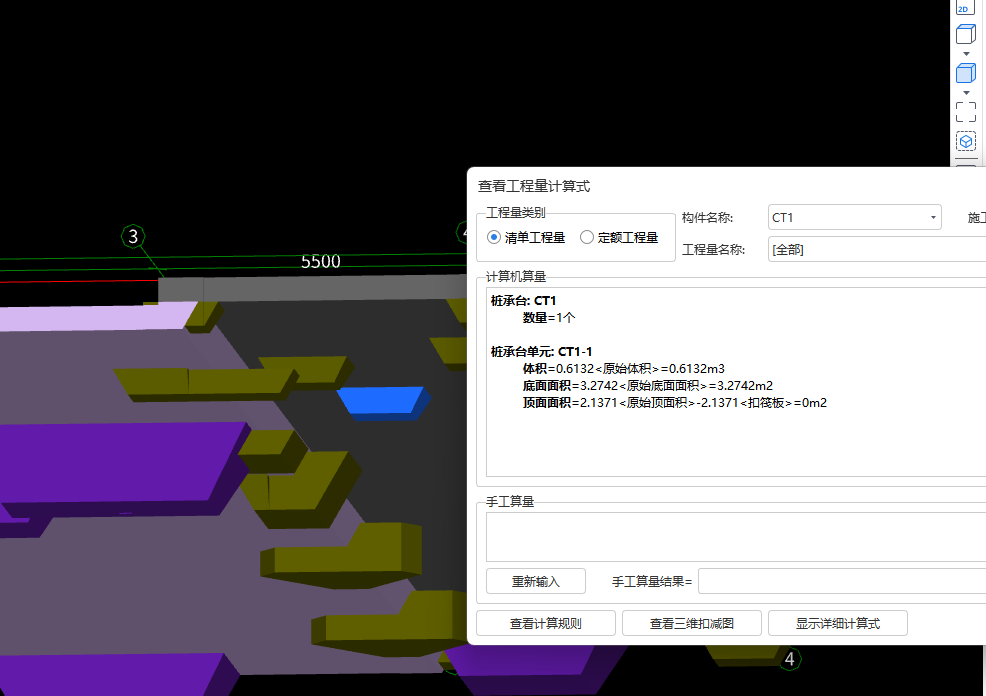Select the blue pile cap in the 3D view
This screenshot has height=696, width=986.
pos(381,402)
